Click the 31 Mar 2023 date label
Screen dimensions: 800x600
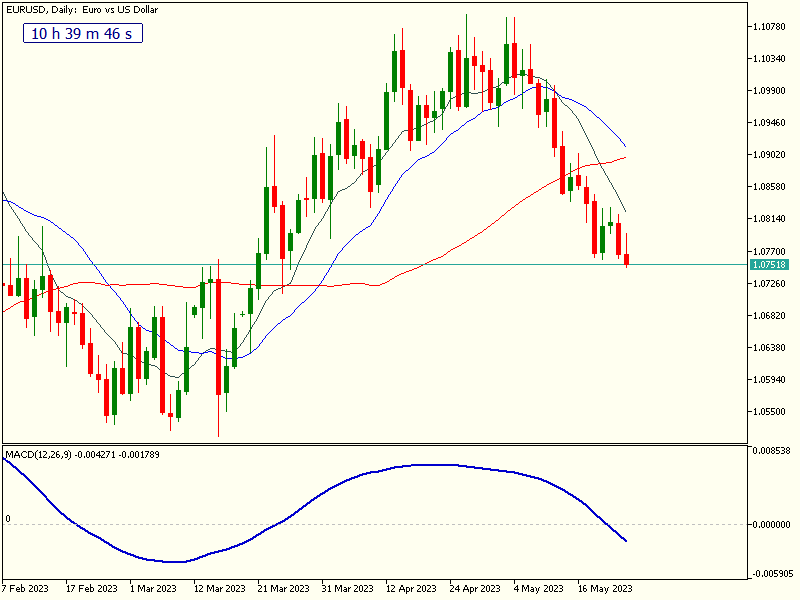click(x=349, y=588)
